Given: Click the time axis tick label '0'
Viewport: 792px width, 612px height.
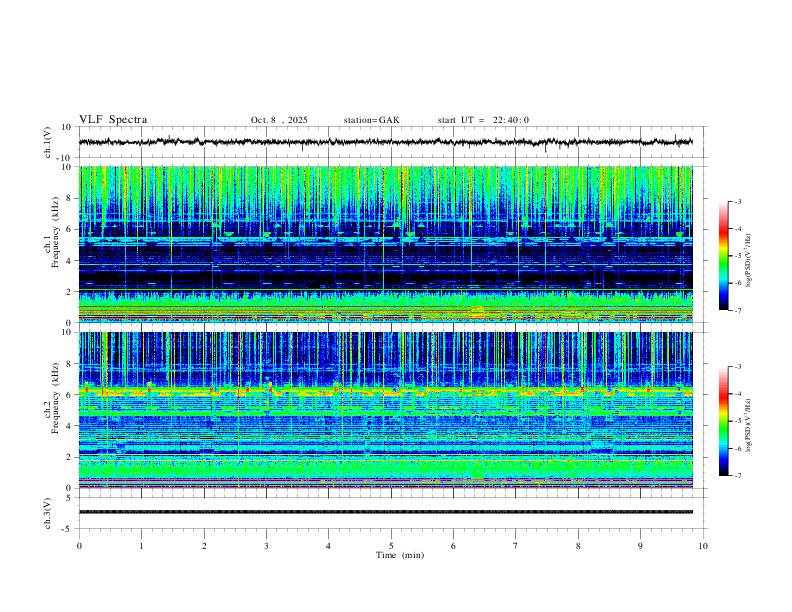Looking at the screenshot, I should click(x=79, y=546).
